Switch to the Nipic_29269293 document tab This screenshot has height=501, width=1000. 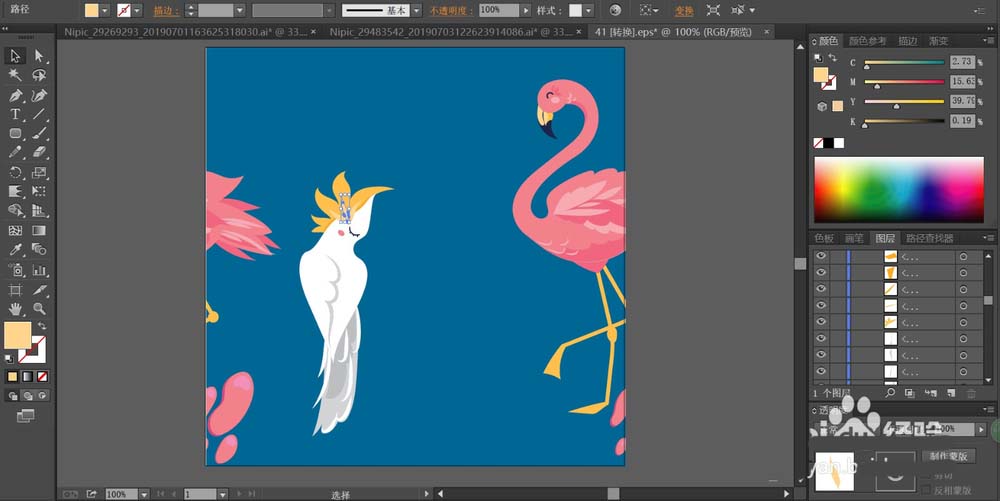pos(178,32)
